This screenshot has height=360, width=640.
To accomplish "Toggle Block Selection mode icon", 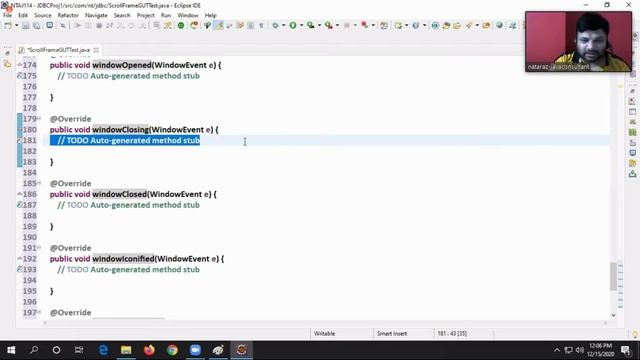I will click(251, 26).
